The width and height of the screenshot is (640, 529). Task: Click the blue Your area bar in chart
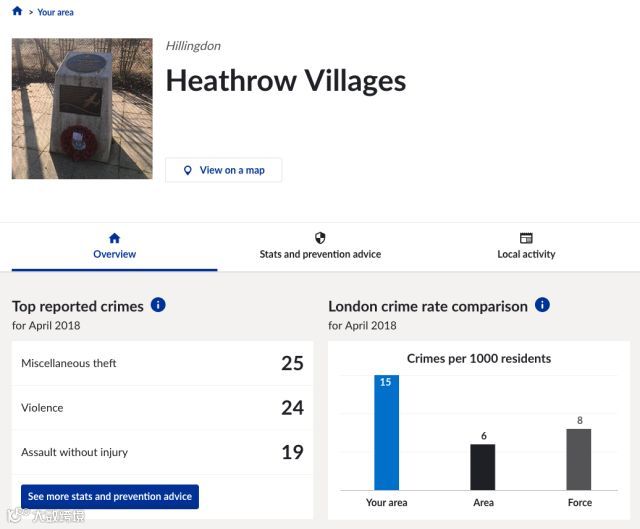point(386,435)
